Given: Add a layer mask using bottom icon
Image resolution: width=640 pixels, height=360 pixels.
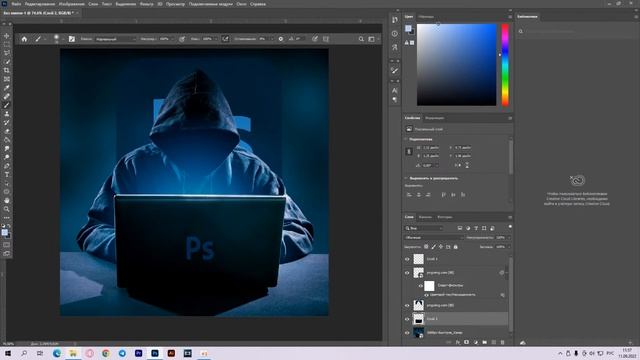Looking at the screenshot, I should [x=467, y=342].
